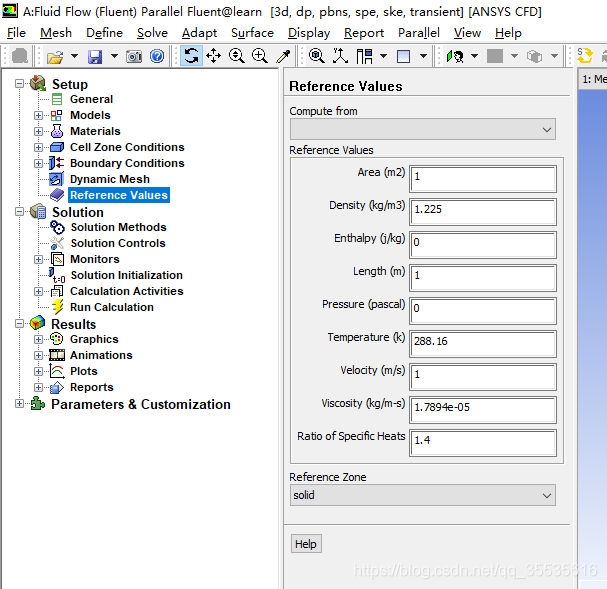
Task: Open the Report menu
Action: pos(364,33)
